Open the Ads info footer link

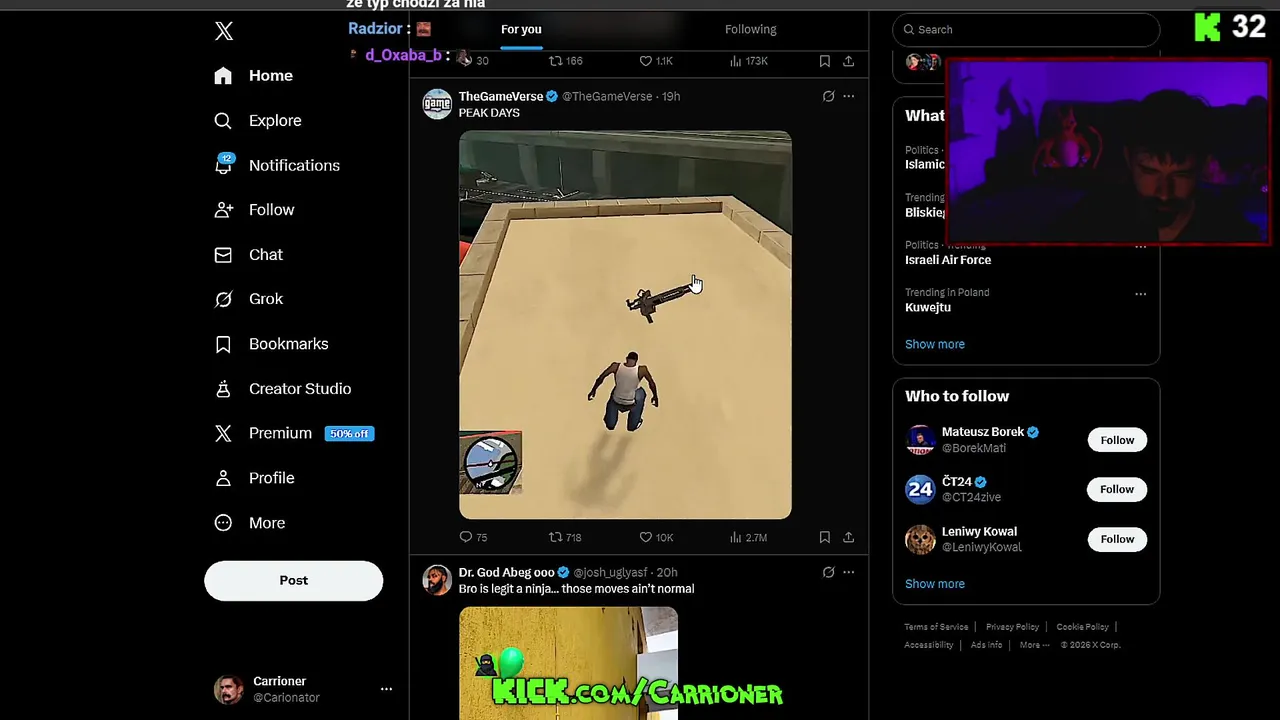click(x=986, y=645)
